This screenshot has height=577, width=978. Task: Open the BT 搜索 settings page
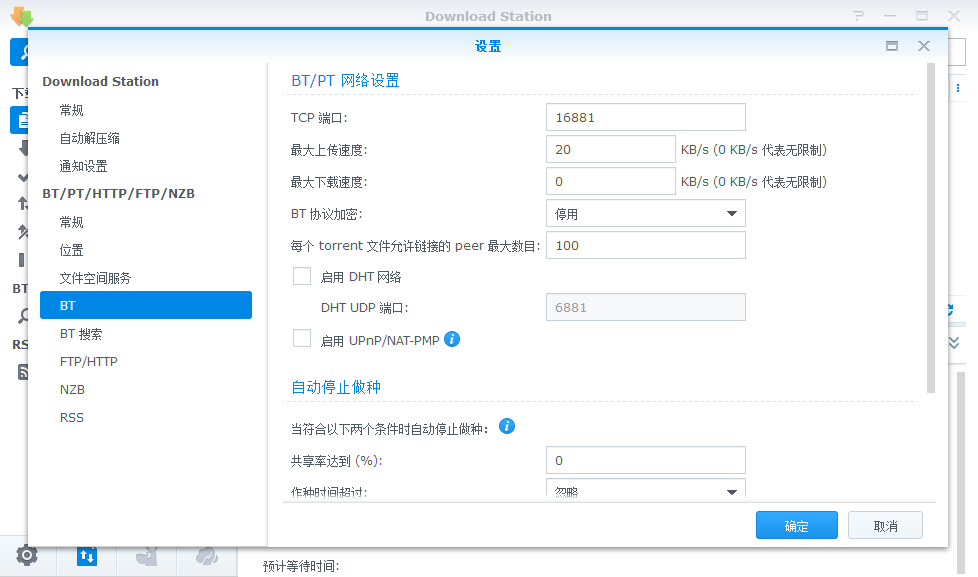[x=81, y=334]
